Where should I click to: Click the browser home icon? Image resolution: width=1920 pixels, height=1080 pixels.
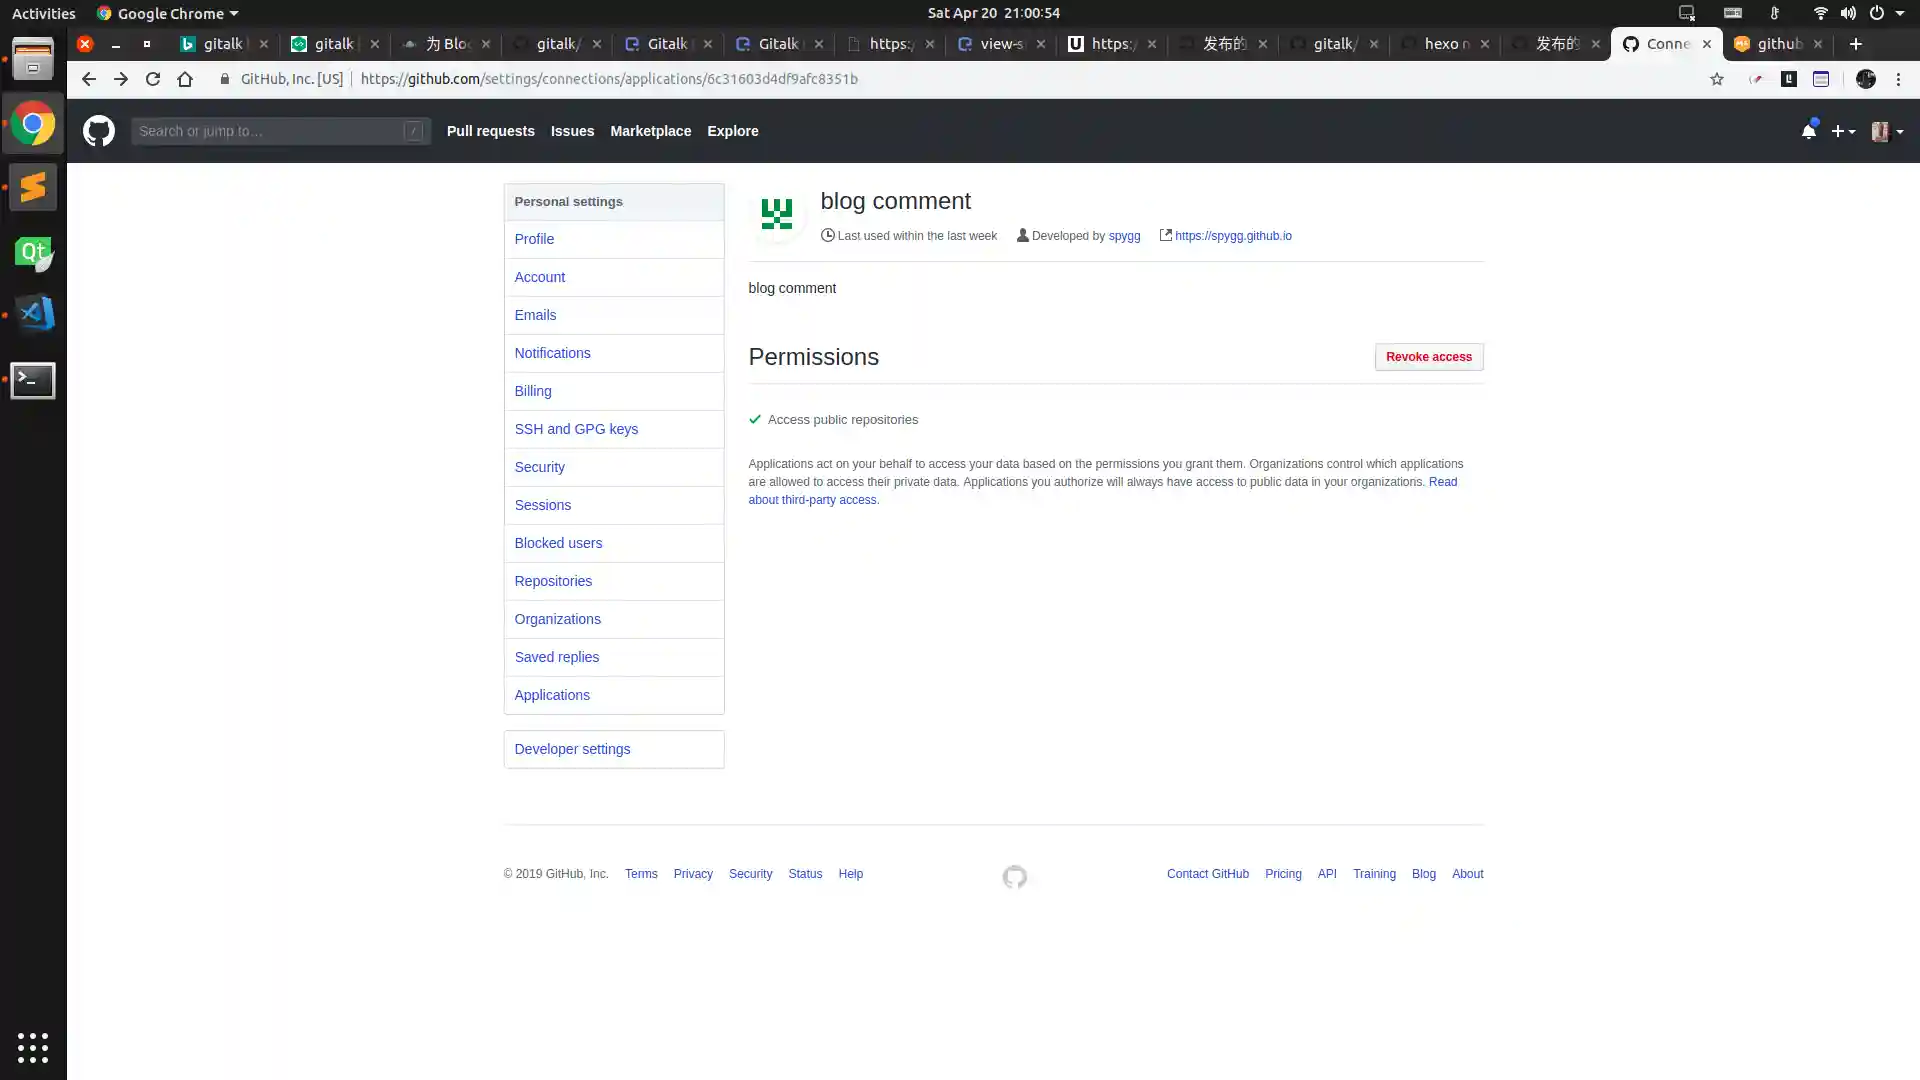pyautogui.click(x=185, y=79)
